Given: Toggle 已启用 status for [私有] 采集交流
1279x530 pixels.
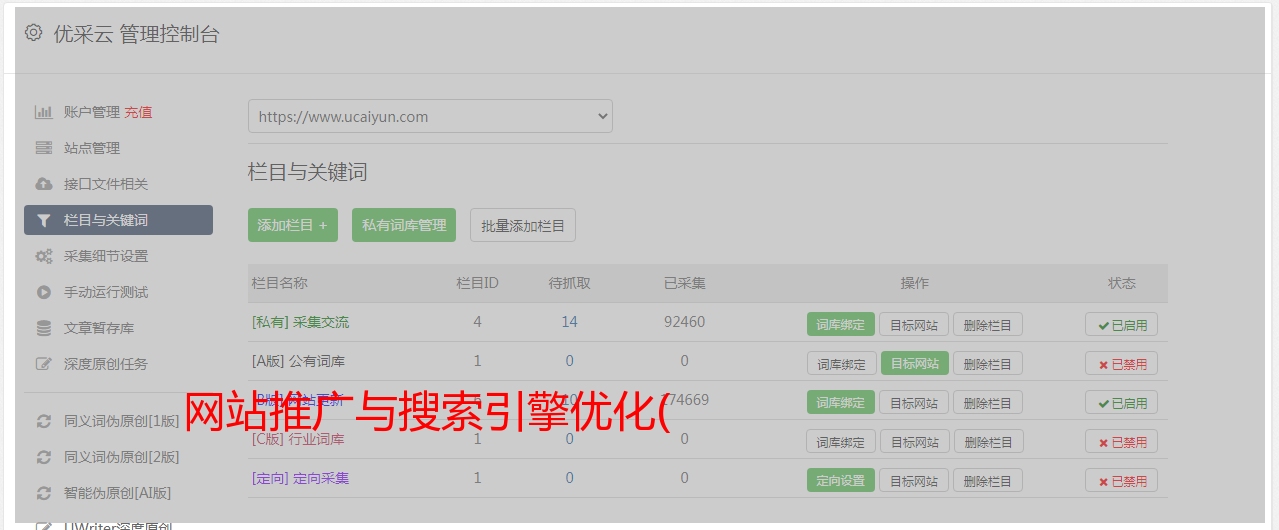Looking at the screenshot, I should pyautogui.click(x=1121, y=324).
